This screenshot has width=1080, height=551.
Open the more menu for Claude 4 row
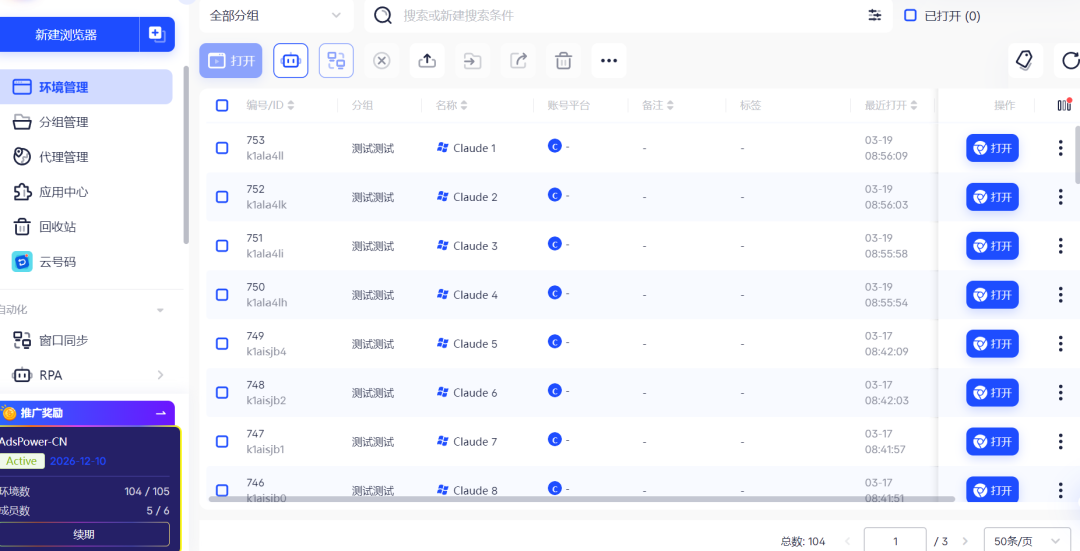point(1061,295)
